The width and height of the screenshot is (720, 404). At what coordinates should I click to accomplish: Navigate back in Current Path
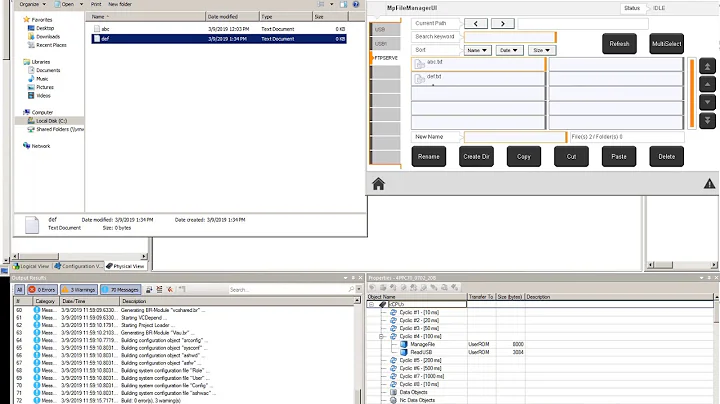(x=476, y=23)
